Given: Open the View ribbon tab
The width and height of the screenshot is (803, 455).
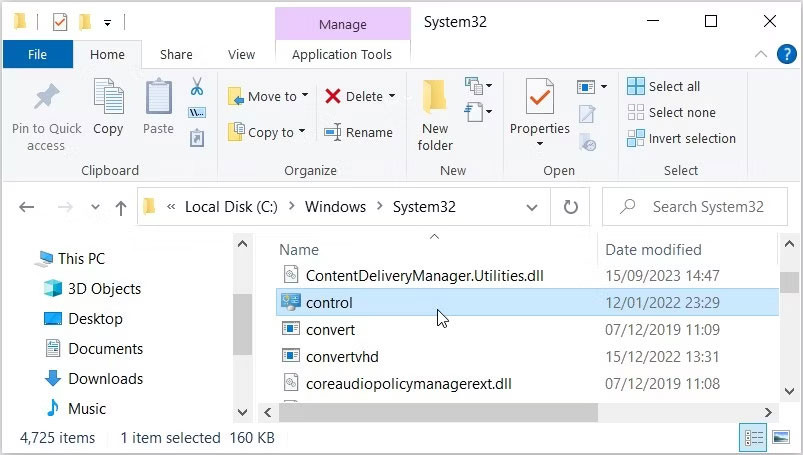Looking at the screenshot, I should point(241,55).
